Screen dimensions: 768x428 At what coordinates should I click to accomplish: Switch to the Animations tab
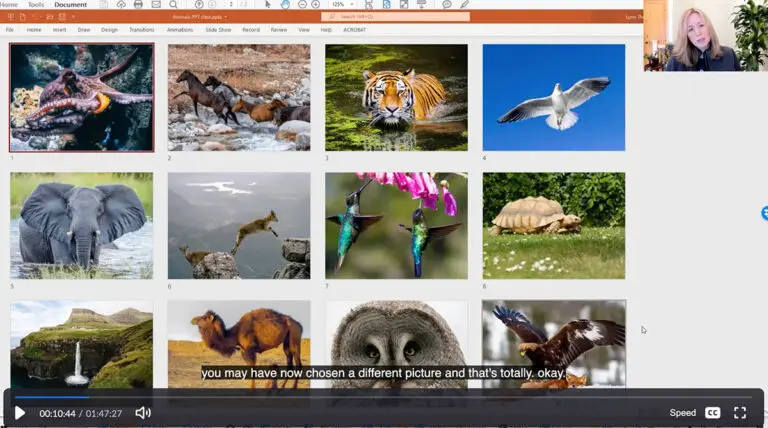pyautogui.click(x=180, y=30)
